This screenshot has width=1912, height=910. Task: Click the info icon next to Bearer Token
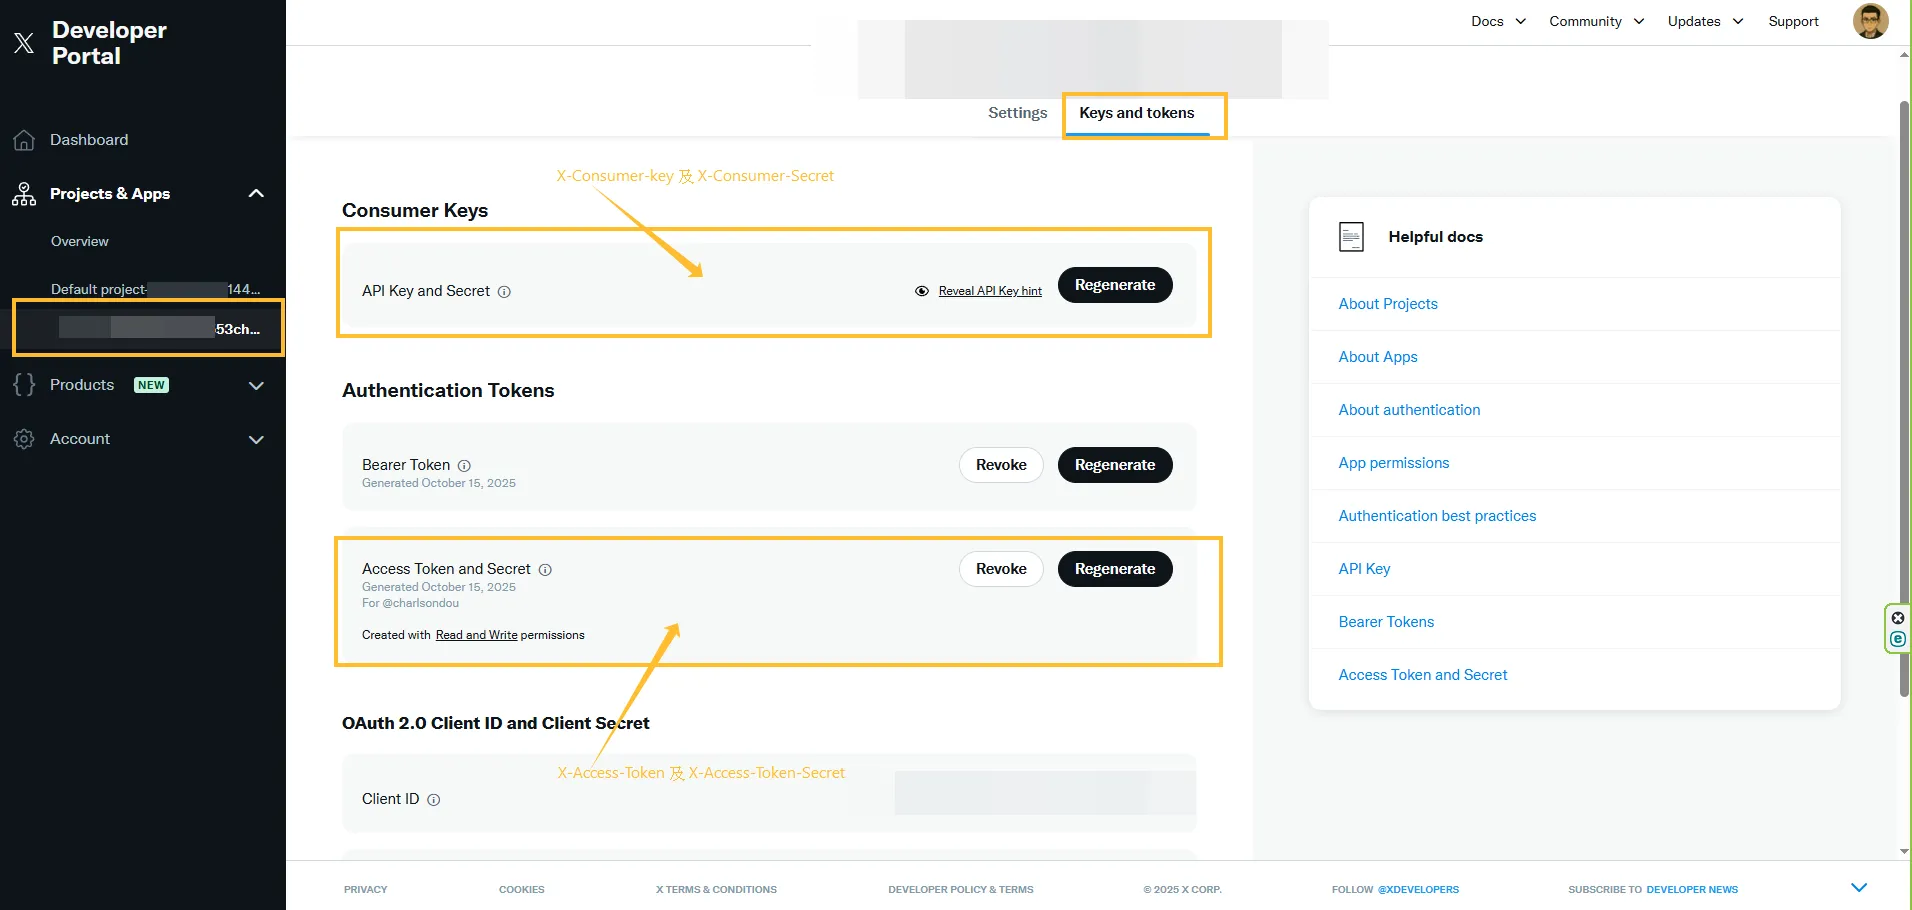[x=464, y=466]
